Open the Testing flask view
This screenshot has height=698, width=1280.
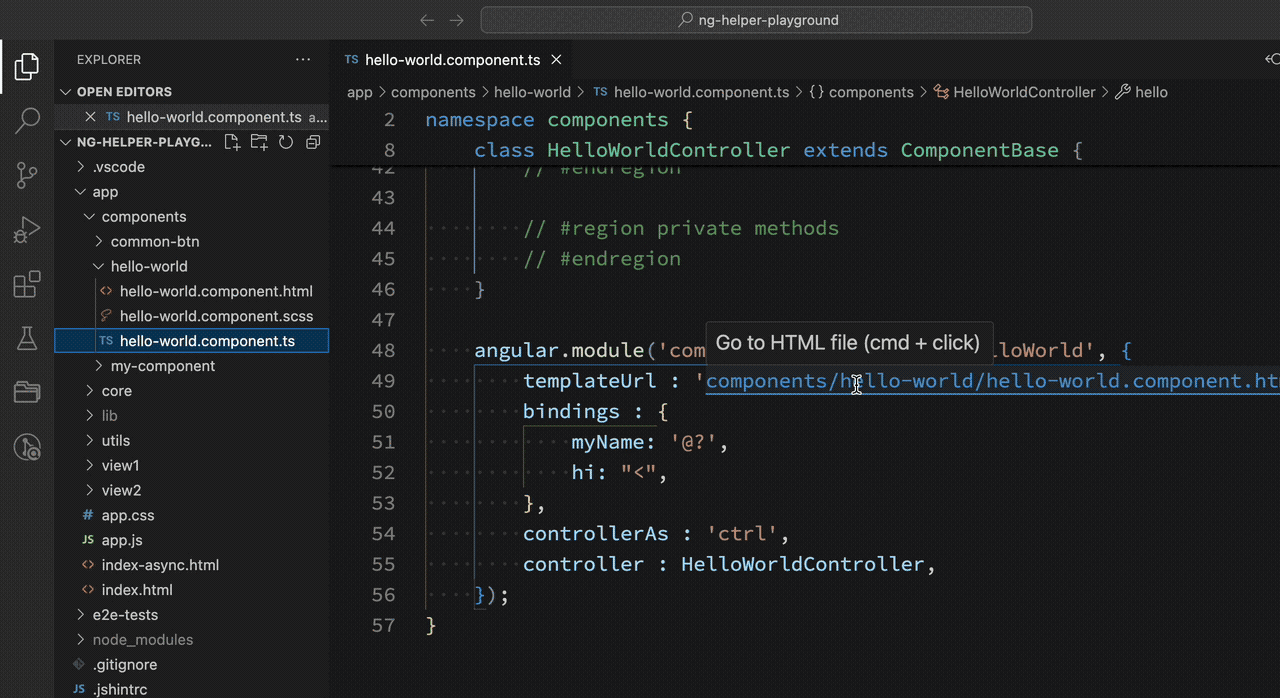click(x=27, y=339)
